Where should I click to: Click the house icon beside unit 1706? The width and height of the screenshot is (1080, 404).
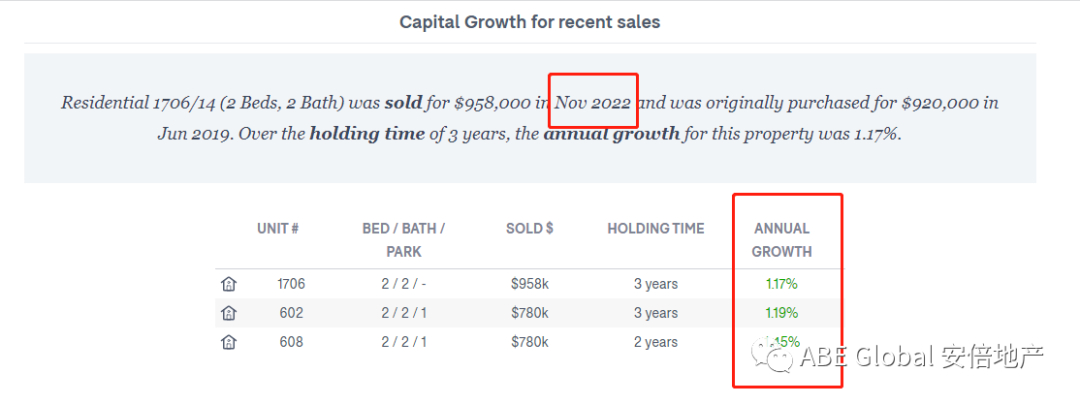click(229, 284)
